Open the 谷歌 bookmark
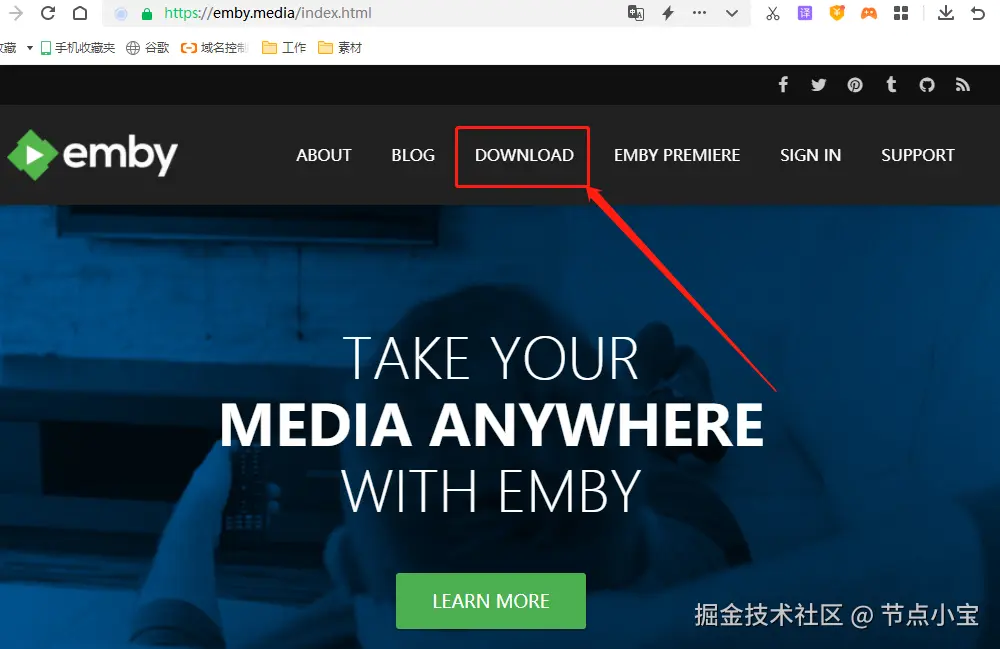The height and width of the screenshot is (649, 1000). coord(148,48)
